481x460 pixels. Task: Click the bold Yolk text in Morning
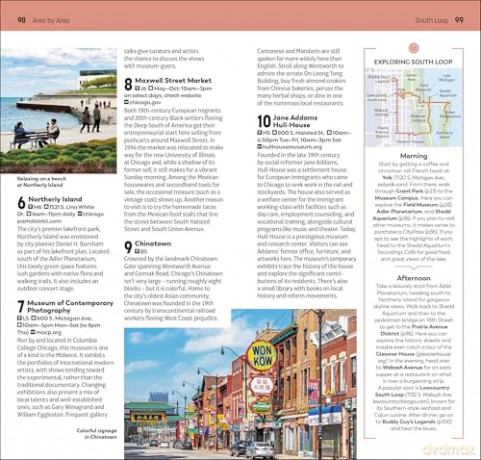pyautogui.click(x=387, y=178)
